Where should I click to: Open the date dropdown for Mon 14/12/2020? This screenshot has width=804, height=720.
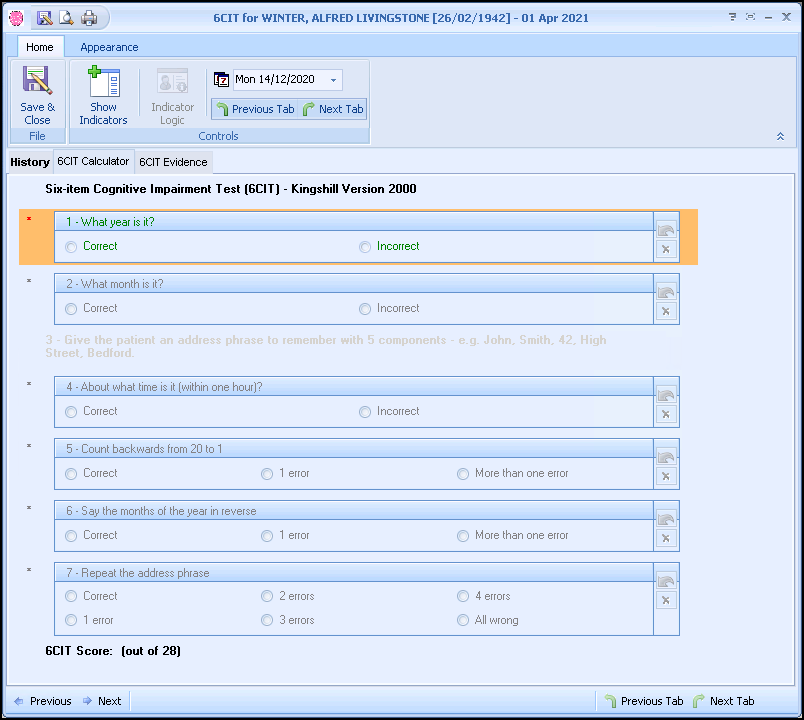pos(334,78)
